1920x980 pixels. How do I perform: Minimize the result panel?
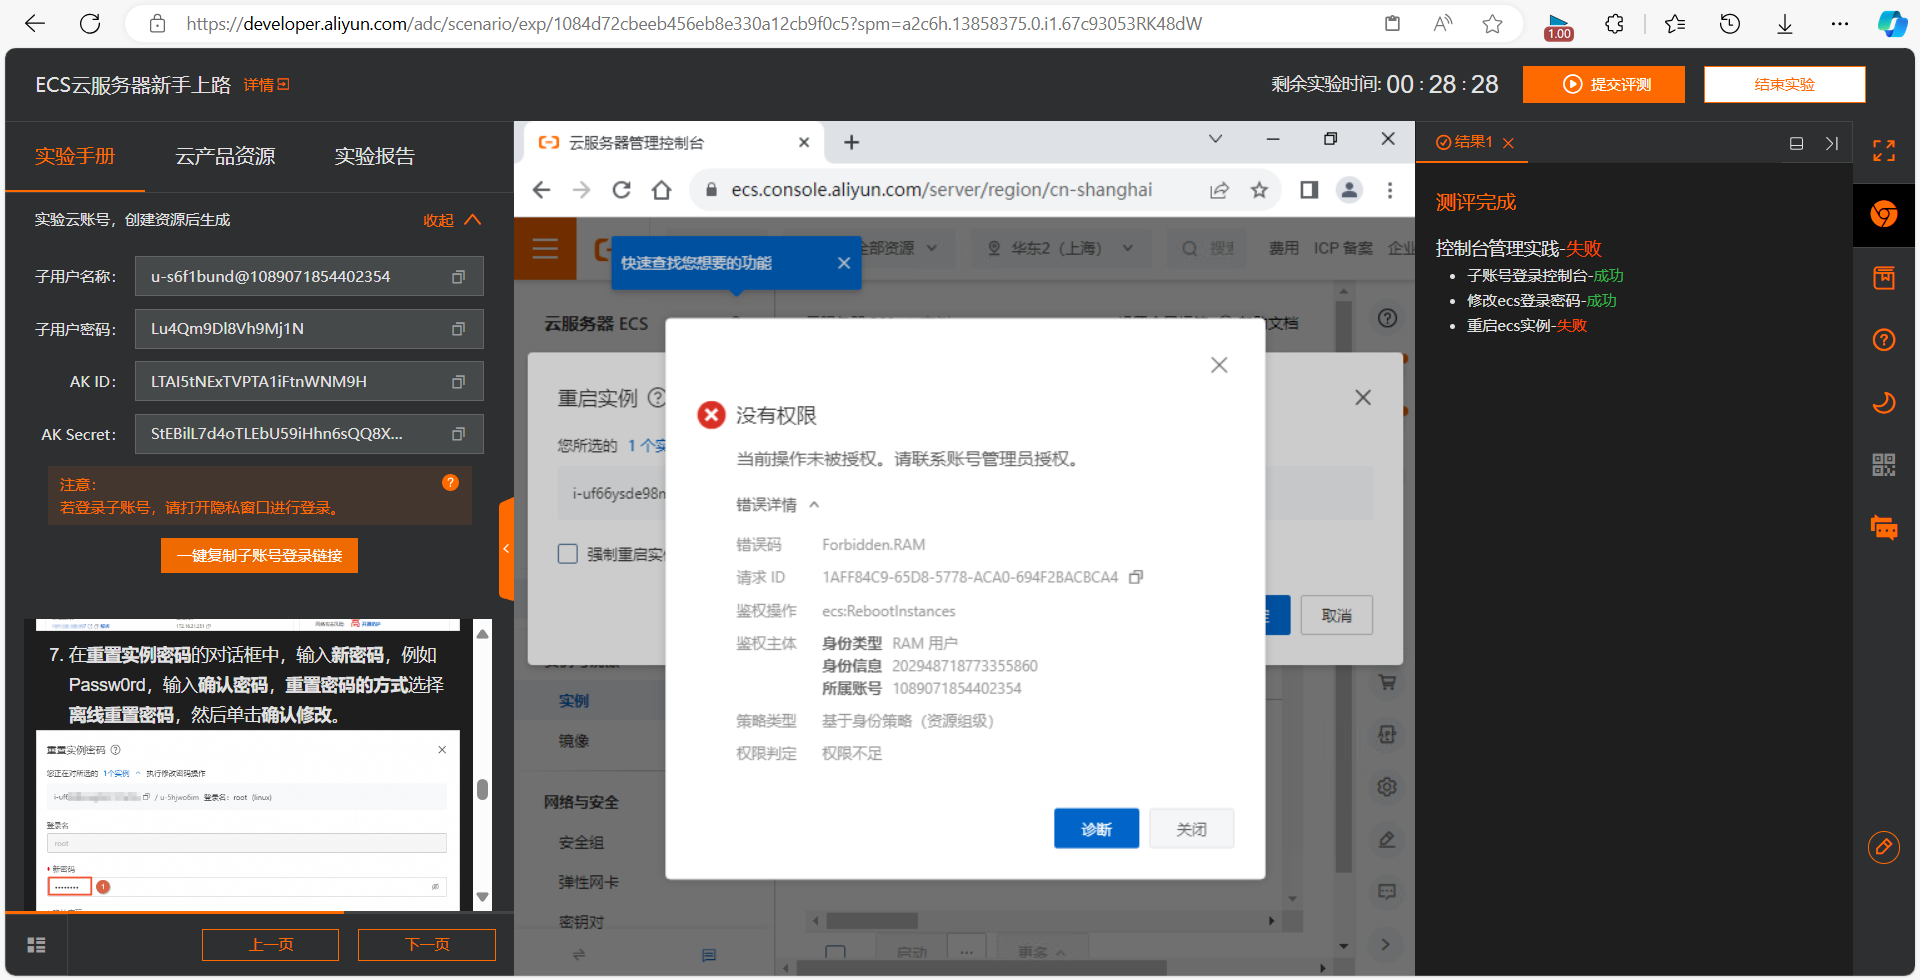[x=1797, y=143]
